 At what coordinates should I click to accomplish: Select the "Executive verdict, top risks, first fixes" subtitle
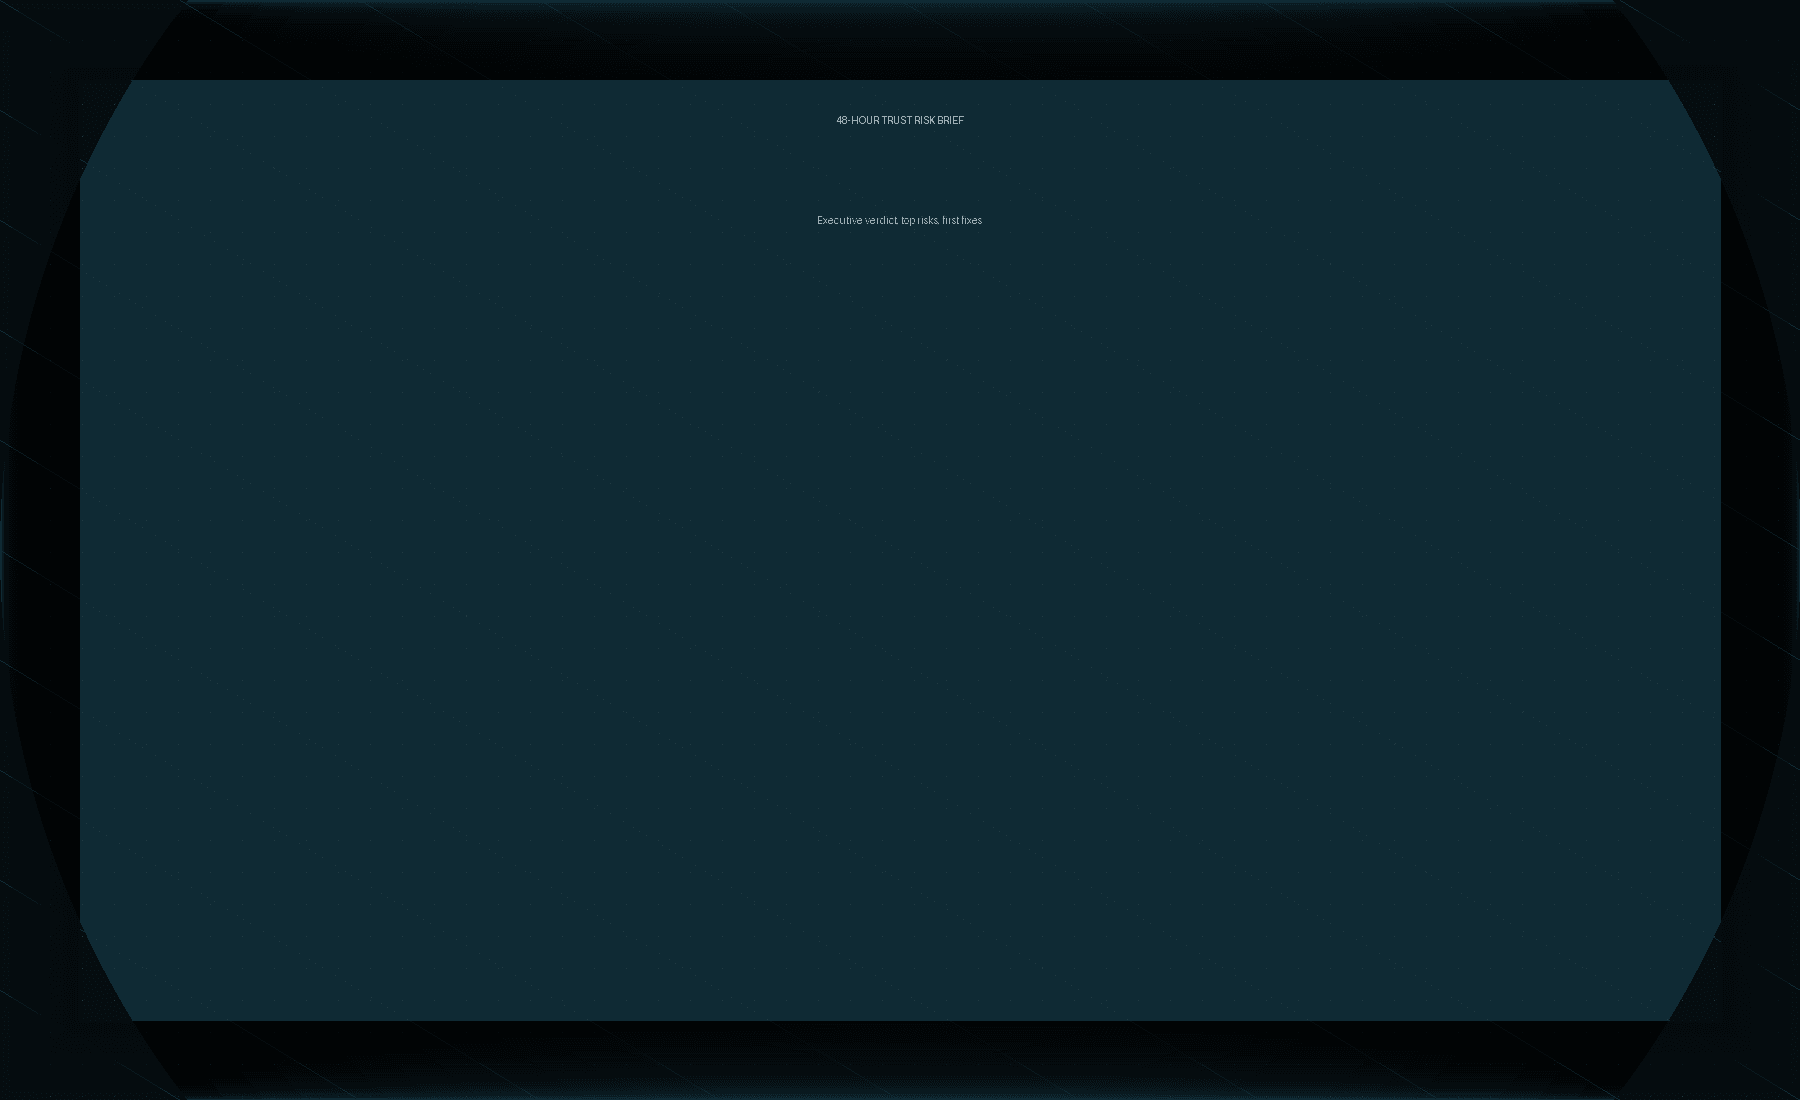[x=899, y=220]
